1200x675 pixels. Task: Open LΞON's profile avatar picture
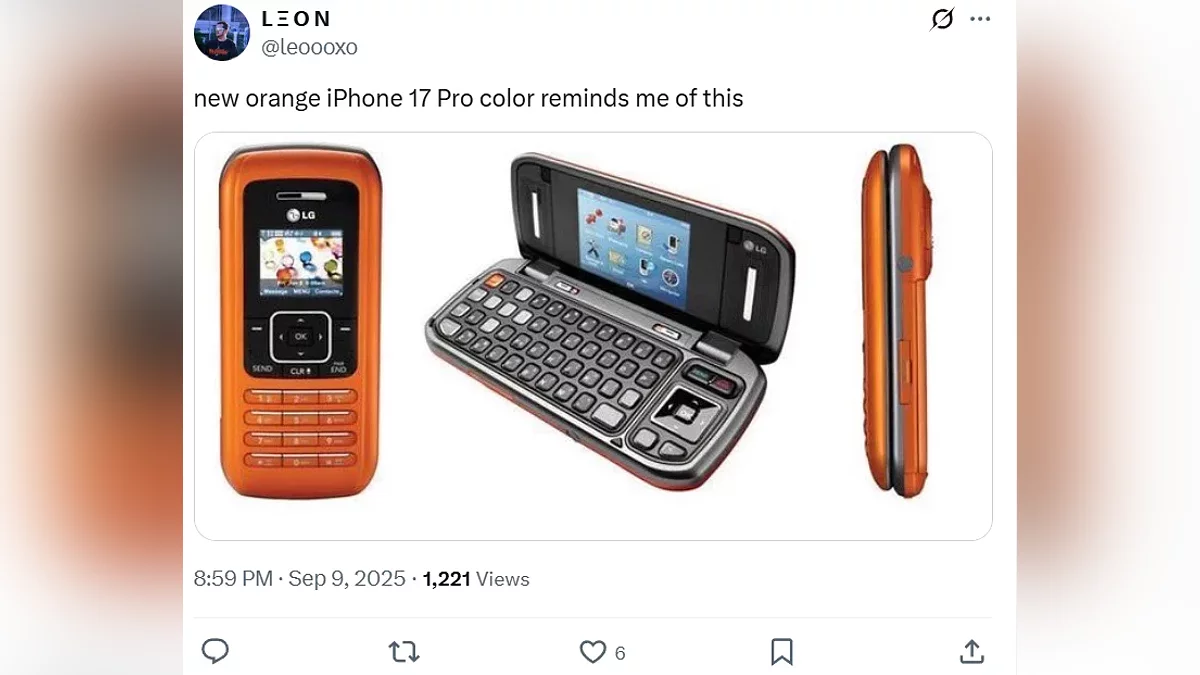tap(222, 33)
